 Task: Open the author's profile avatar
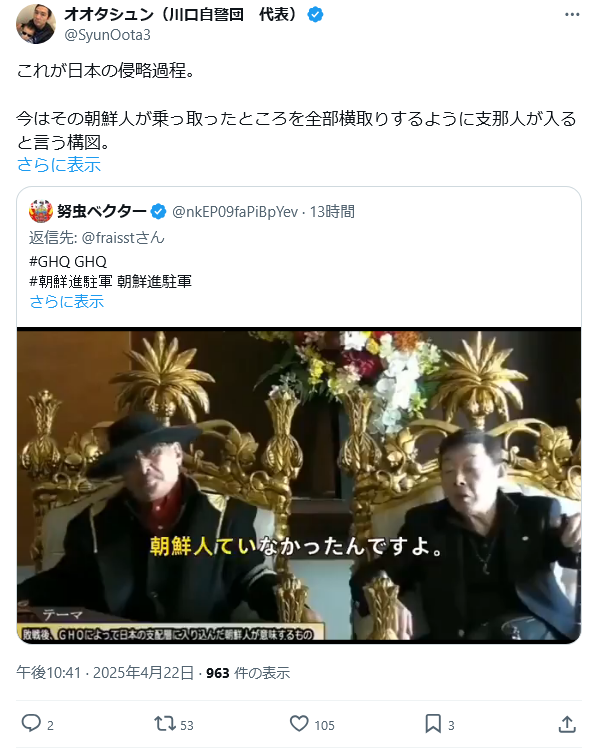point(36,24)
